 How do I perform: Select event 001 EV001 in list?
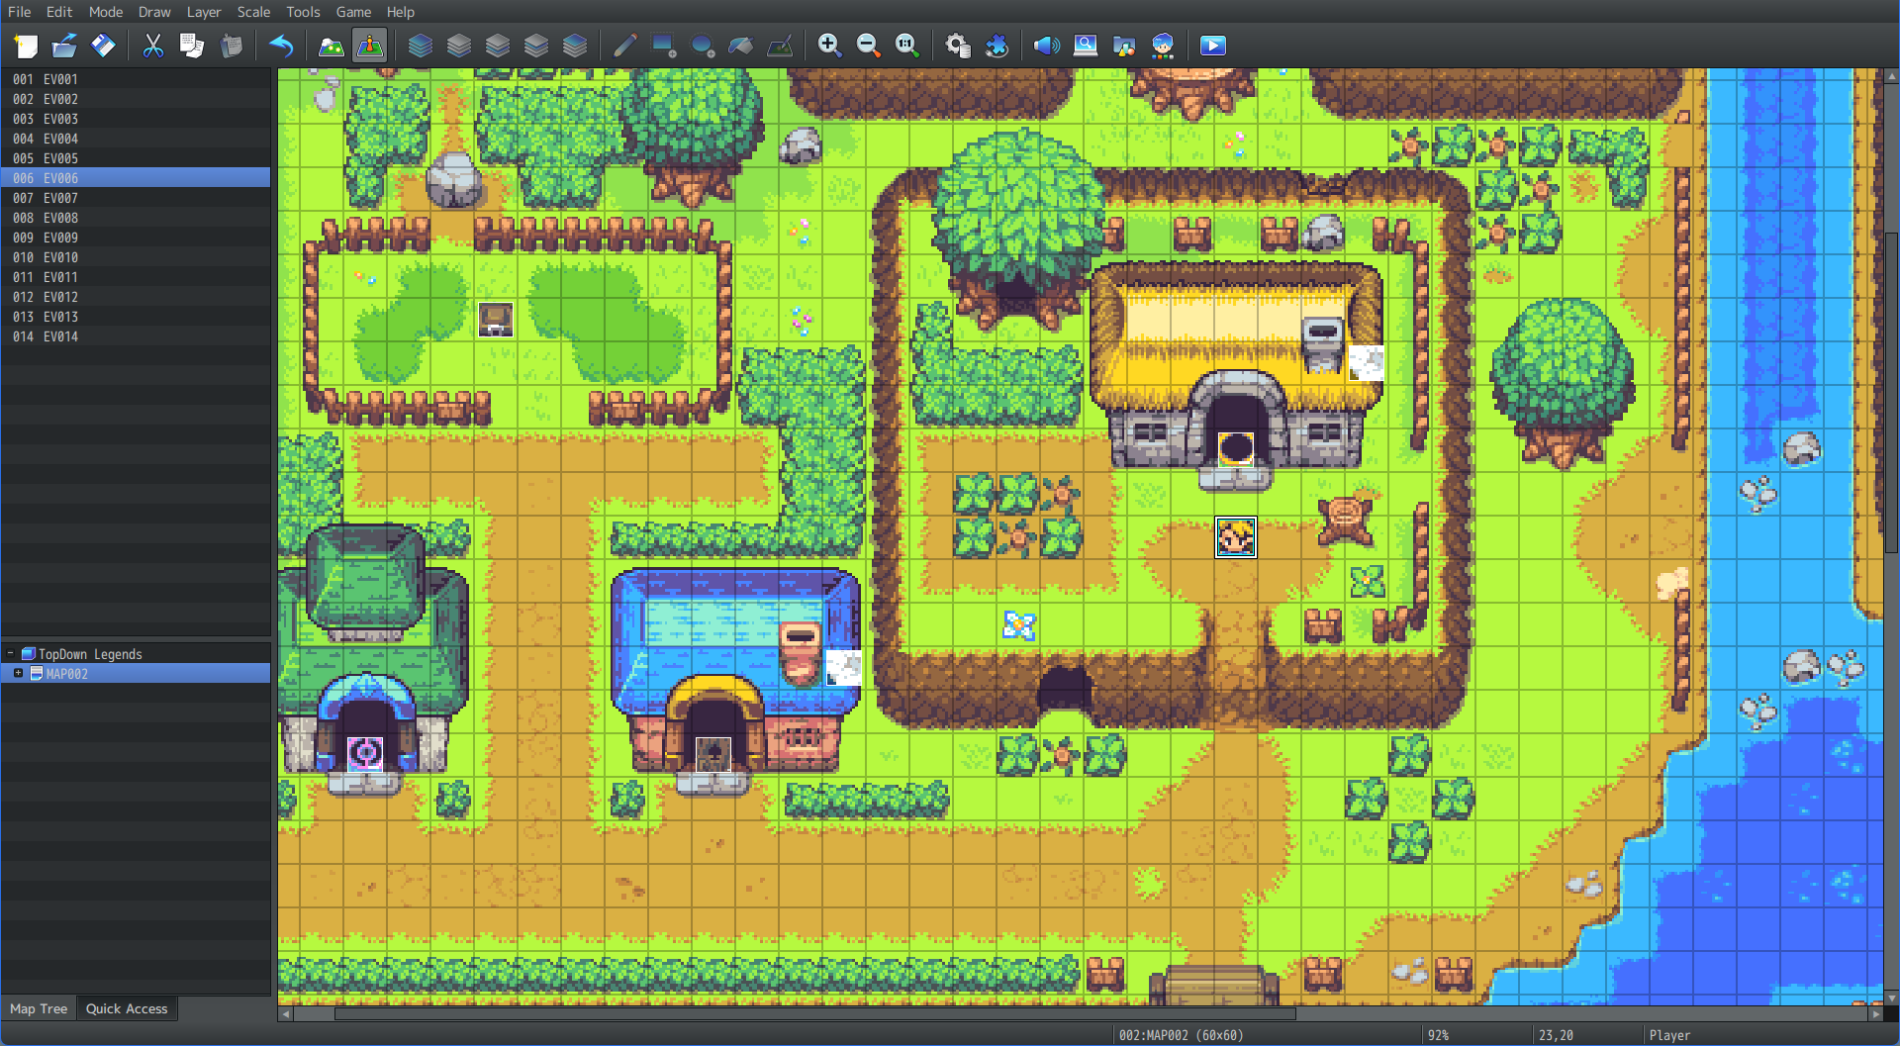tap(136, 78)
